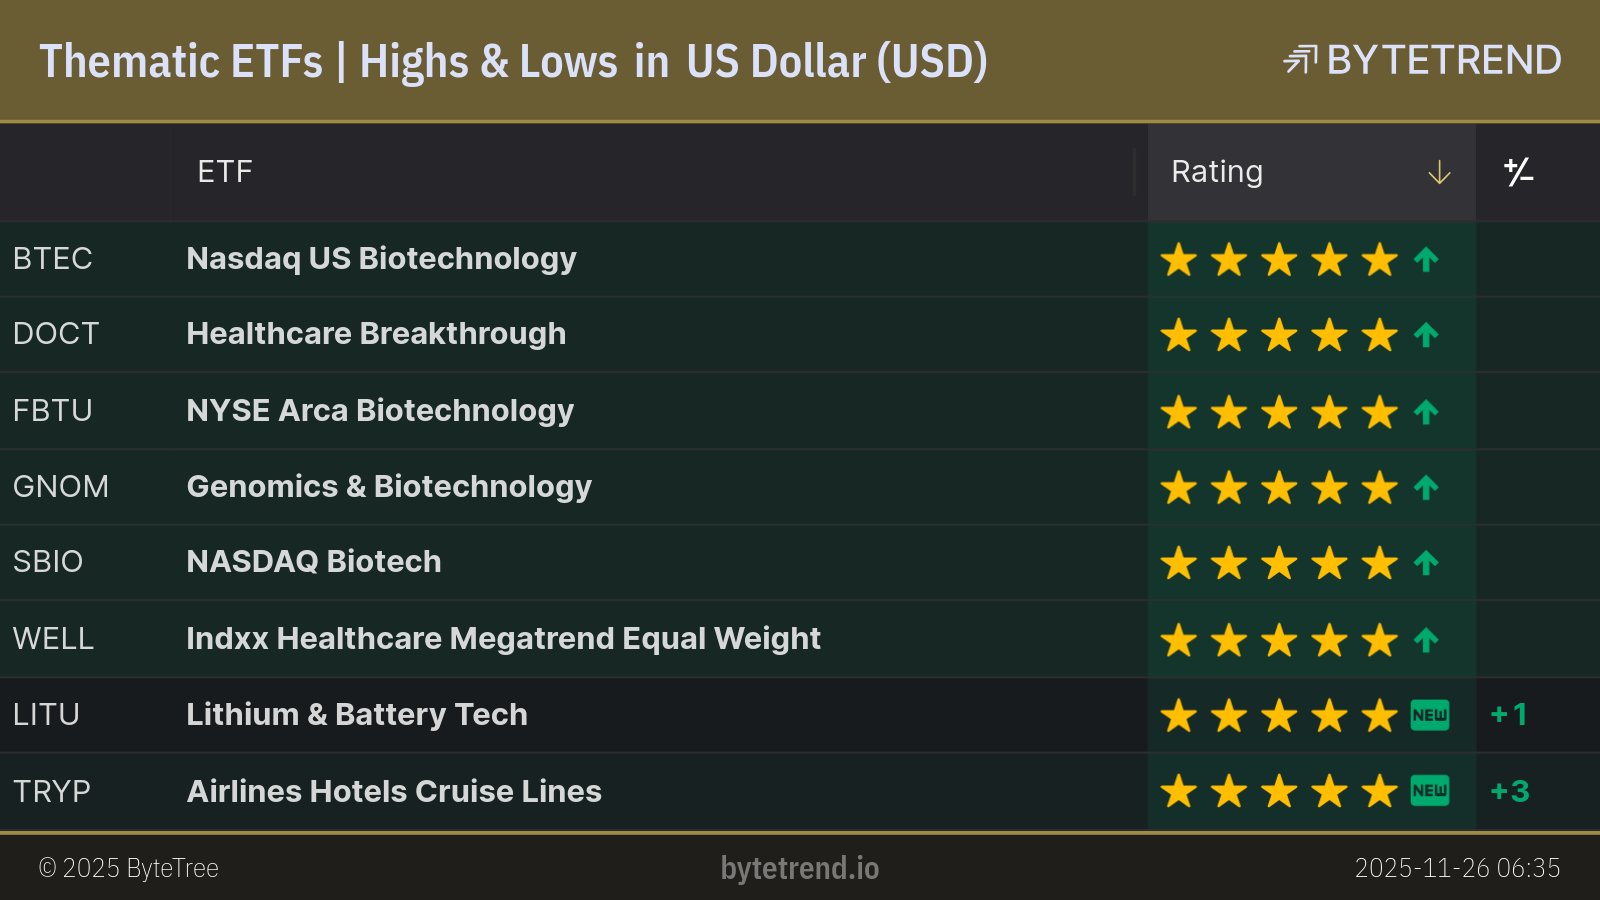
Task: Click Lithium & Battery Tech row name
Action: (x=357, y=715)
